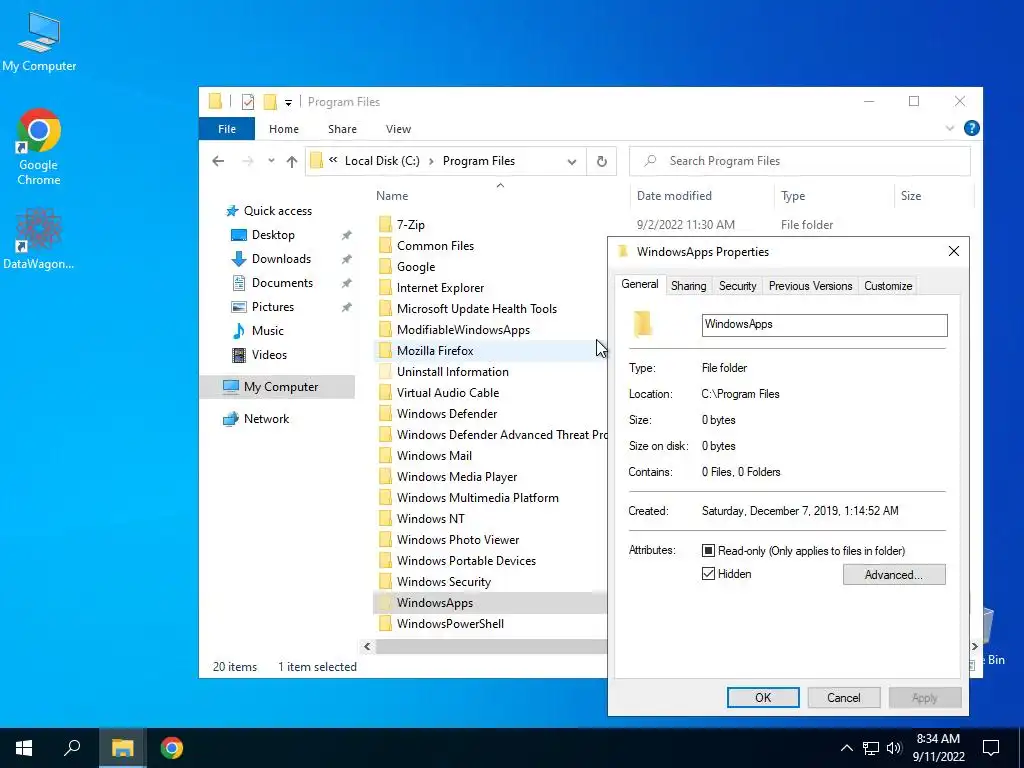The image size is (1024, 768).
Task: Sort by the Type column header
Action: 793,196
